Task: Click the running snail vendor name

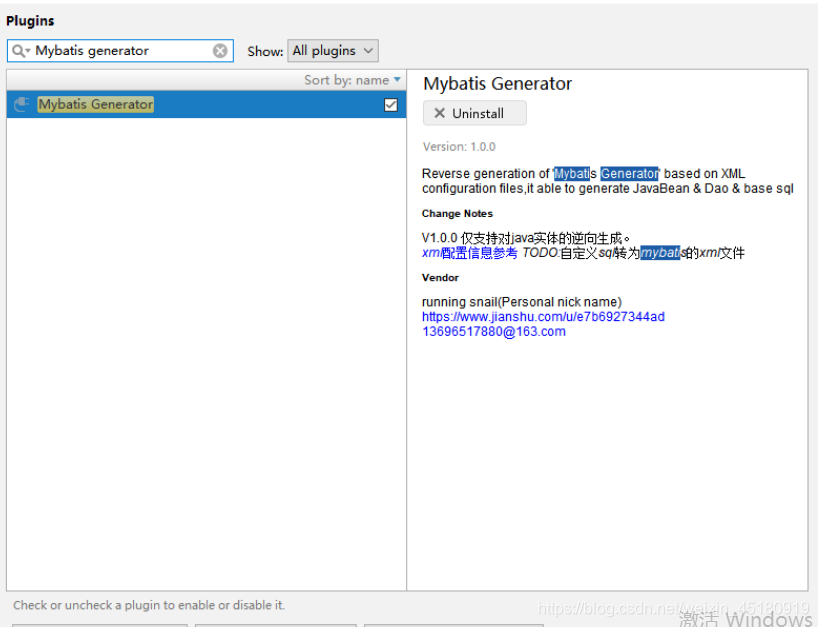Action: point(522,302)
